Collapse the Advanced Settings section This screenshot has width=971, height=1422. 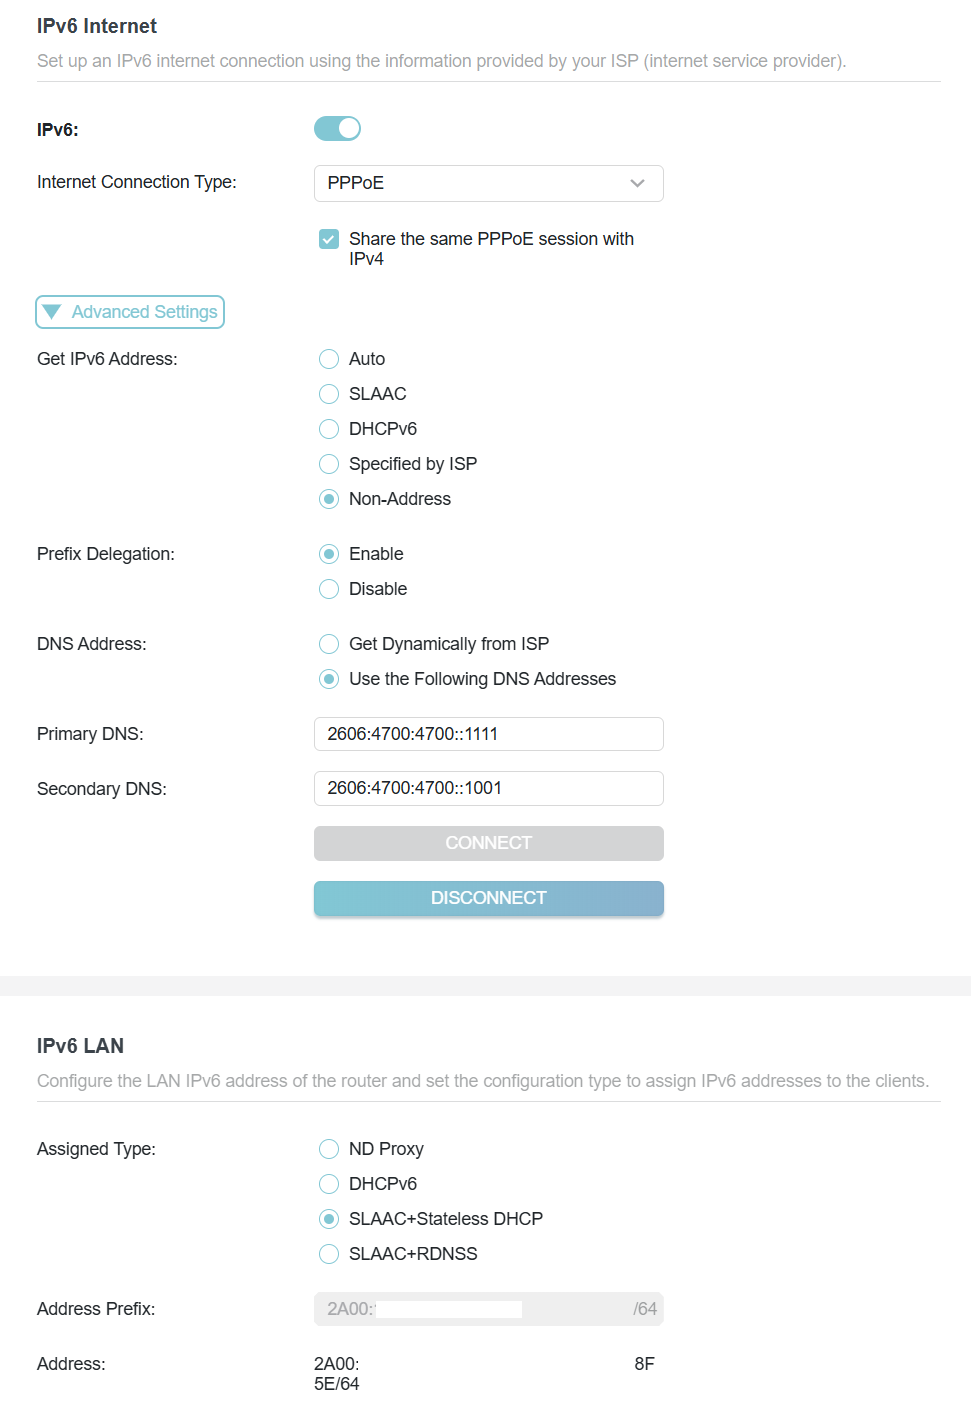(x=130, y=312)
